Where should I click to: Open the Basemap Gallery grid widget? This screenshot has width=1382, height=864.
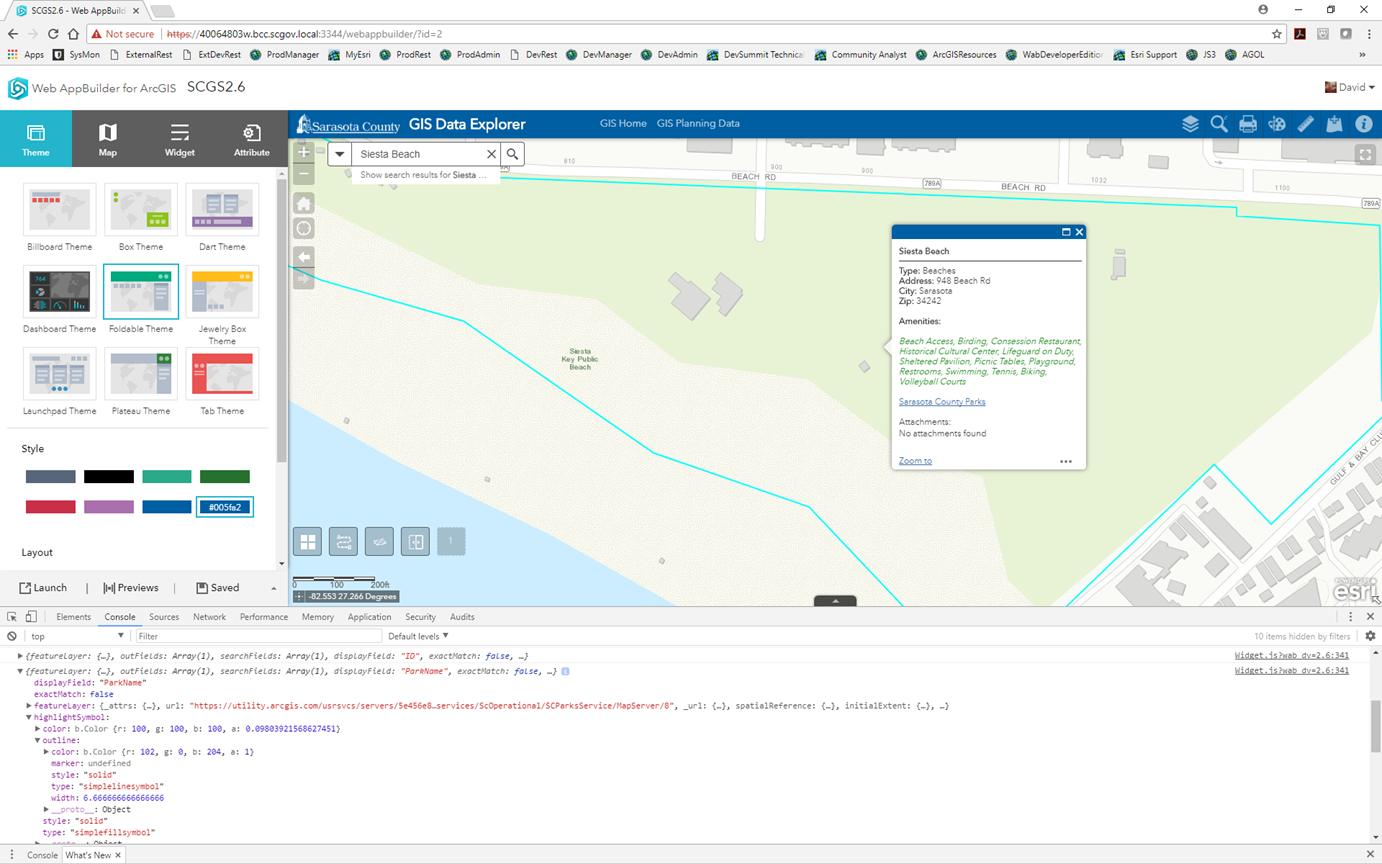pos(307,541)
